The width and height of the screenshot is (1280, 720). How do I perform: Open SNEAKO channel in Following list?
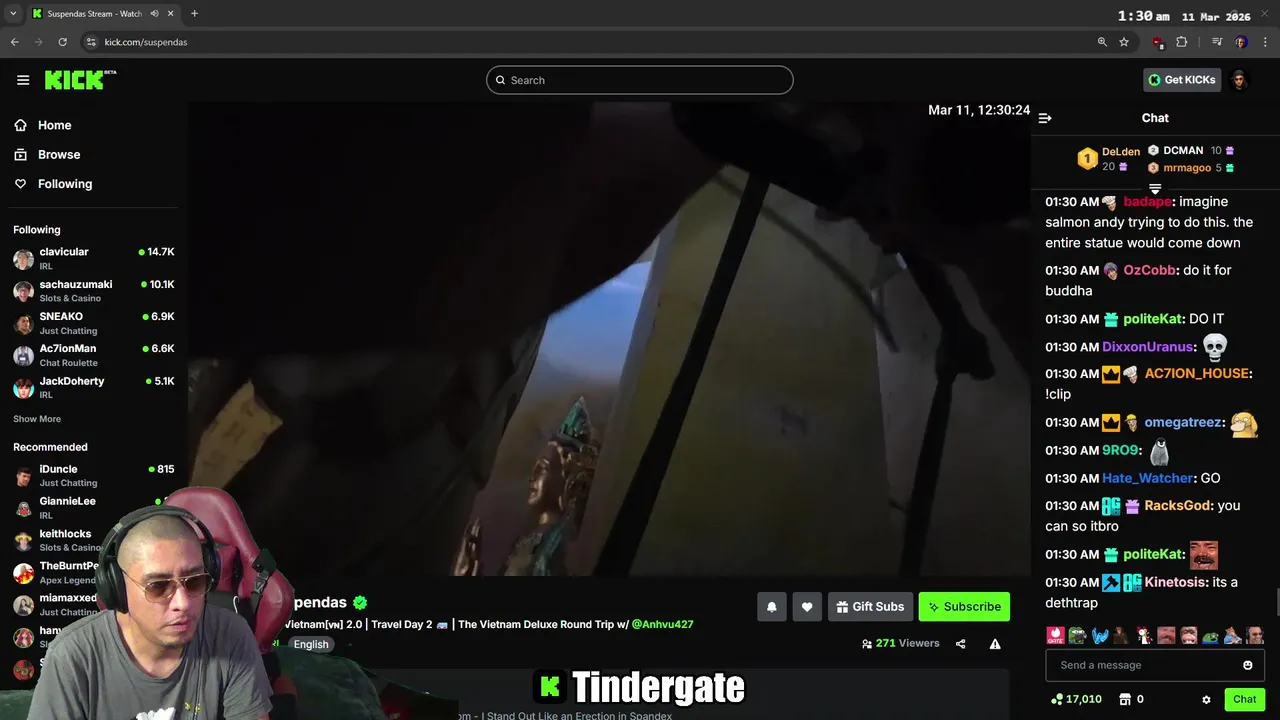(x=94, y=322)
